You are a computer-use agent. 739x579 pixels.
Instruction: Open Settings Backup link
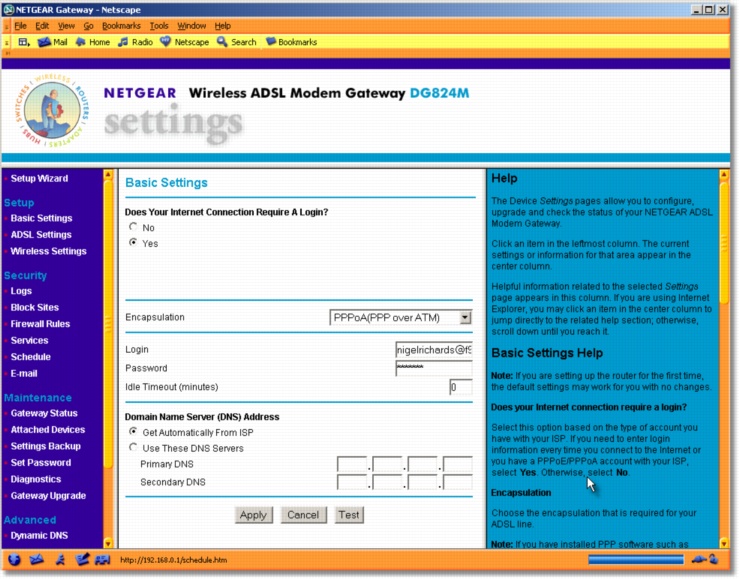[x=46, y=446]
